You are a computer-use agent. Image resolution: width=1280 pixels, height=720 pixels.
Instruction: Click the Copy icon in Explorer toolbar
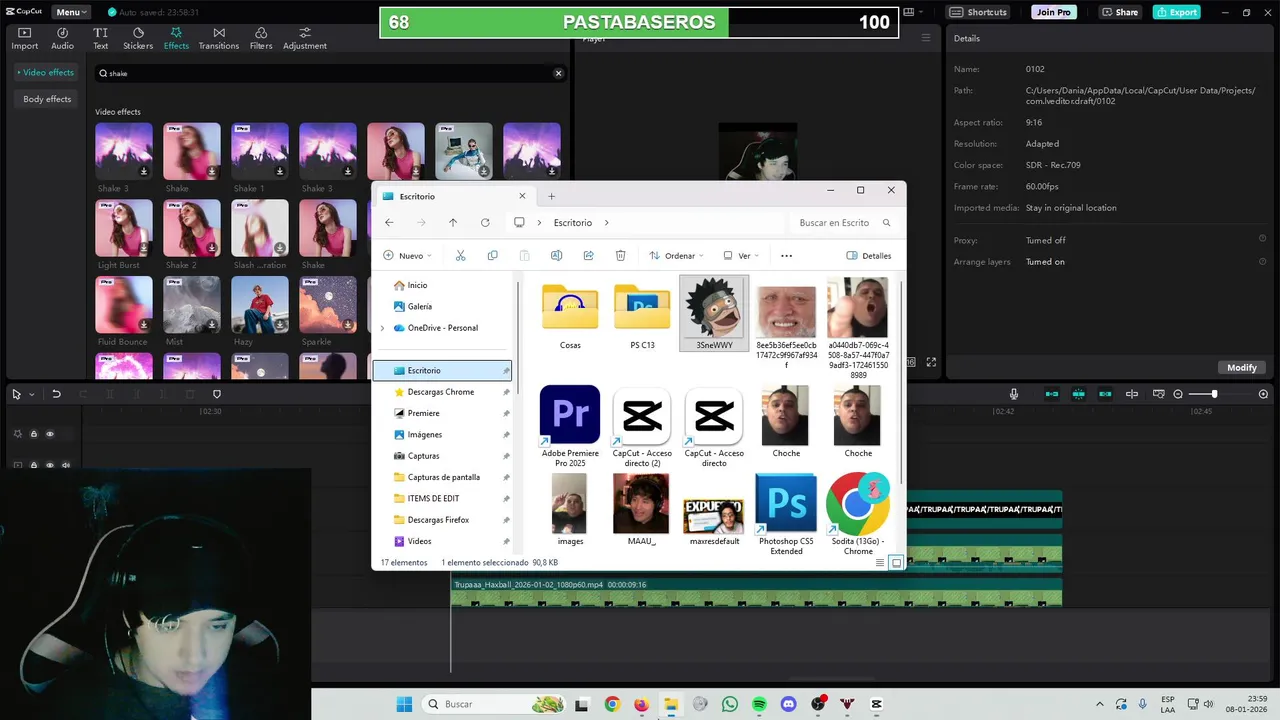pos(492,255)
